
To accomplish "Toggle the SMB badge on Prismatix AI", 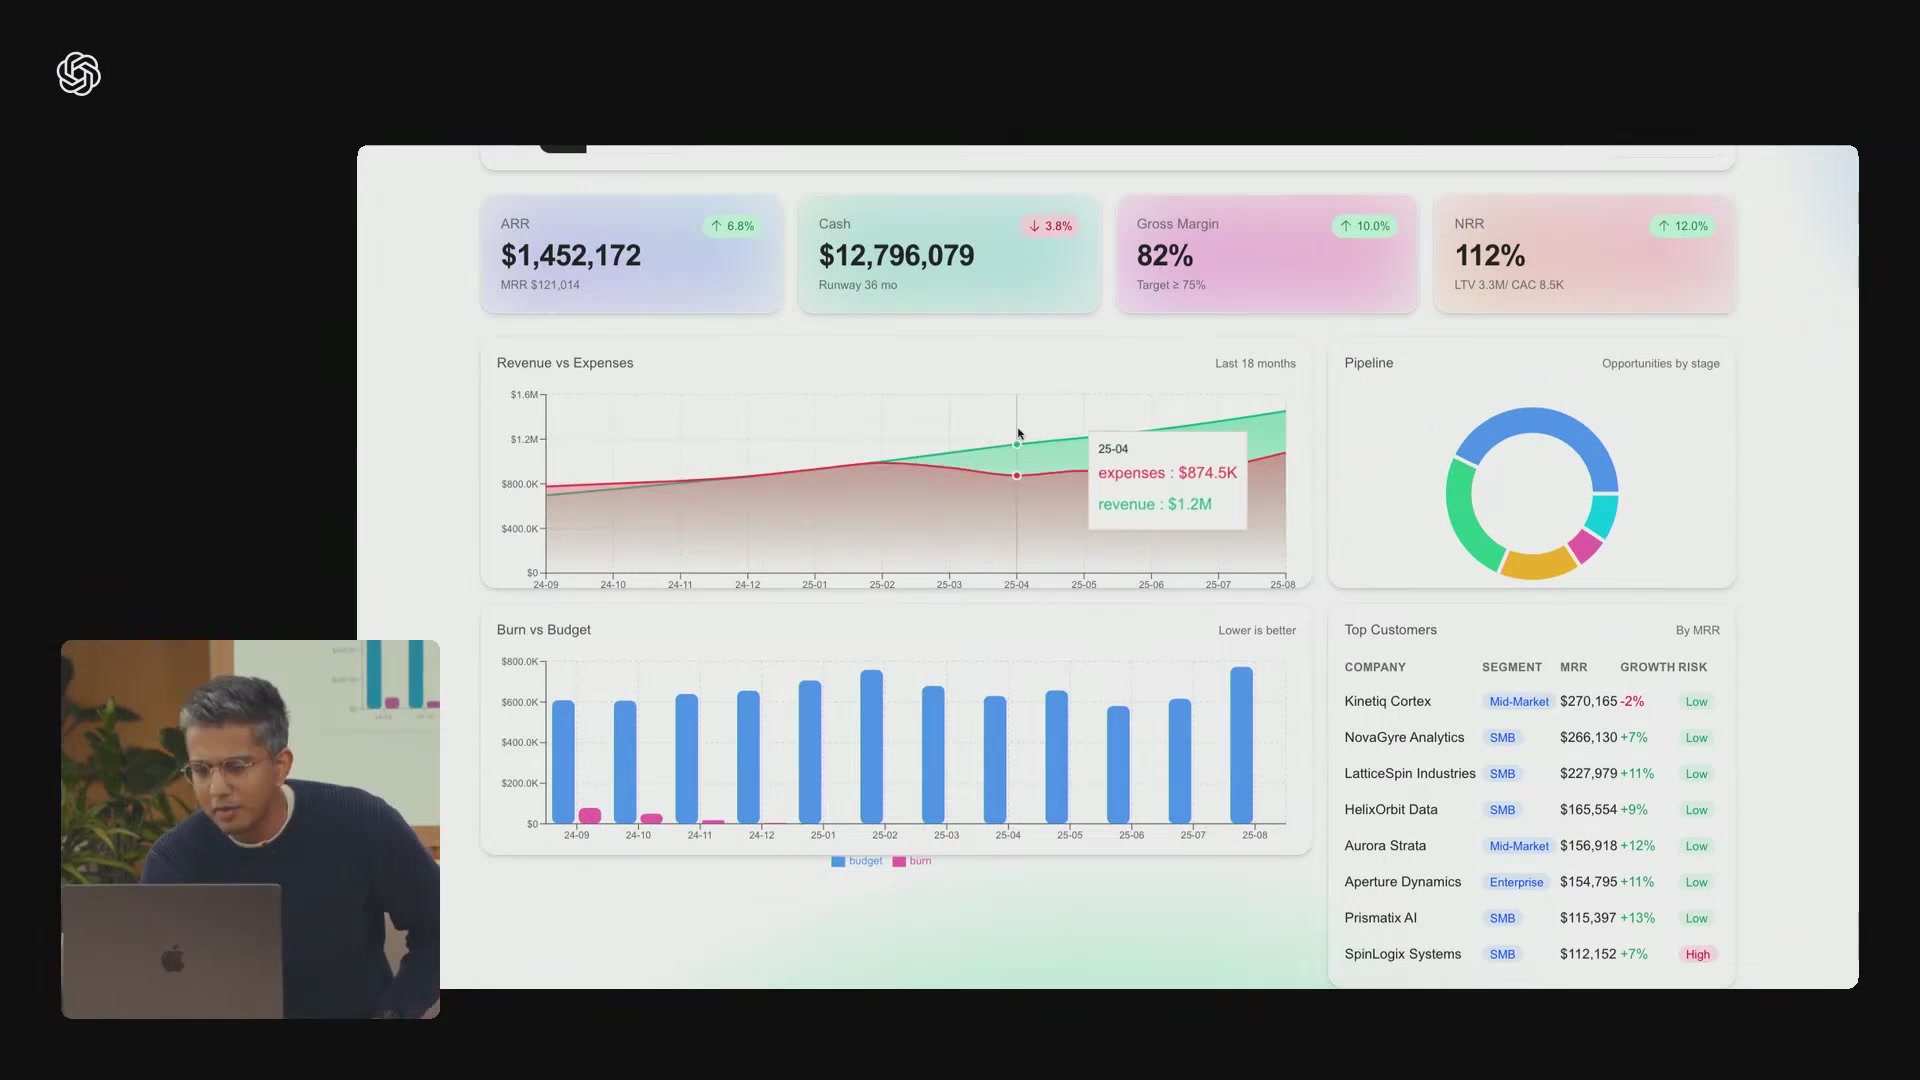I will (1504, 917).
